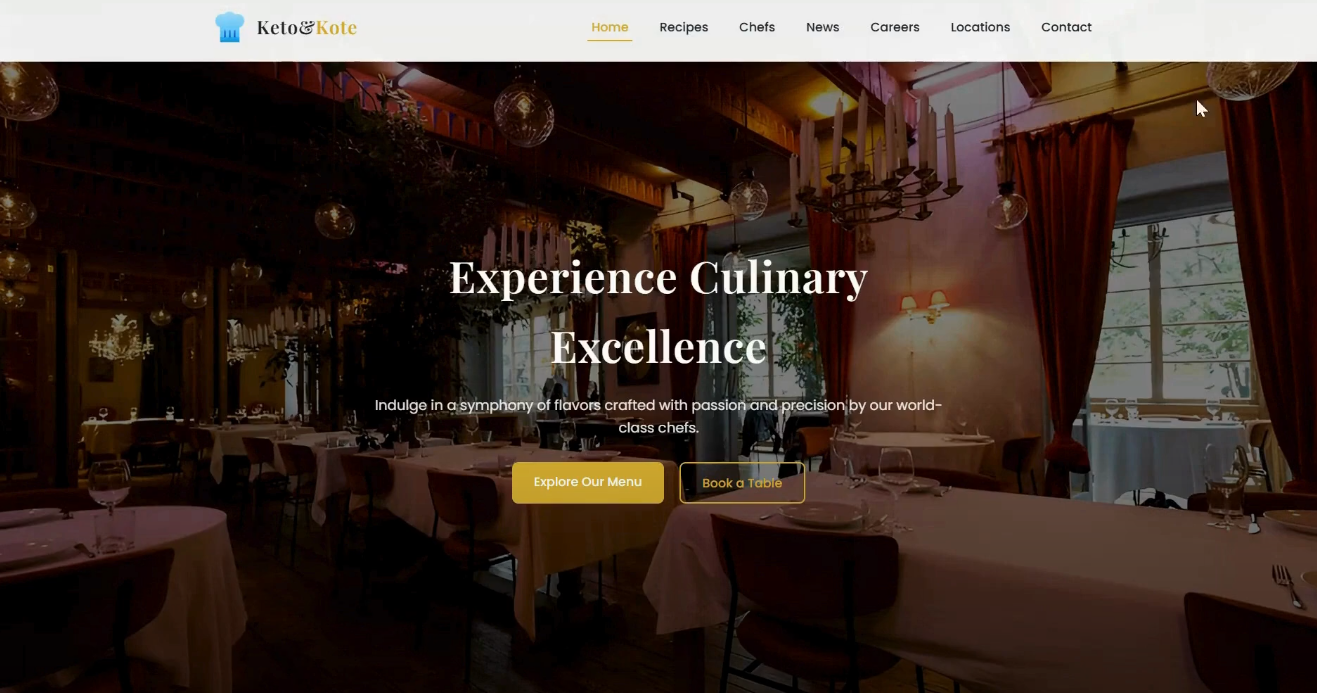Select Chefs in the navigation bar
Viewport: 1317px width, 693px height.
(757, 27)
